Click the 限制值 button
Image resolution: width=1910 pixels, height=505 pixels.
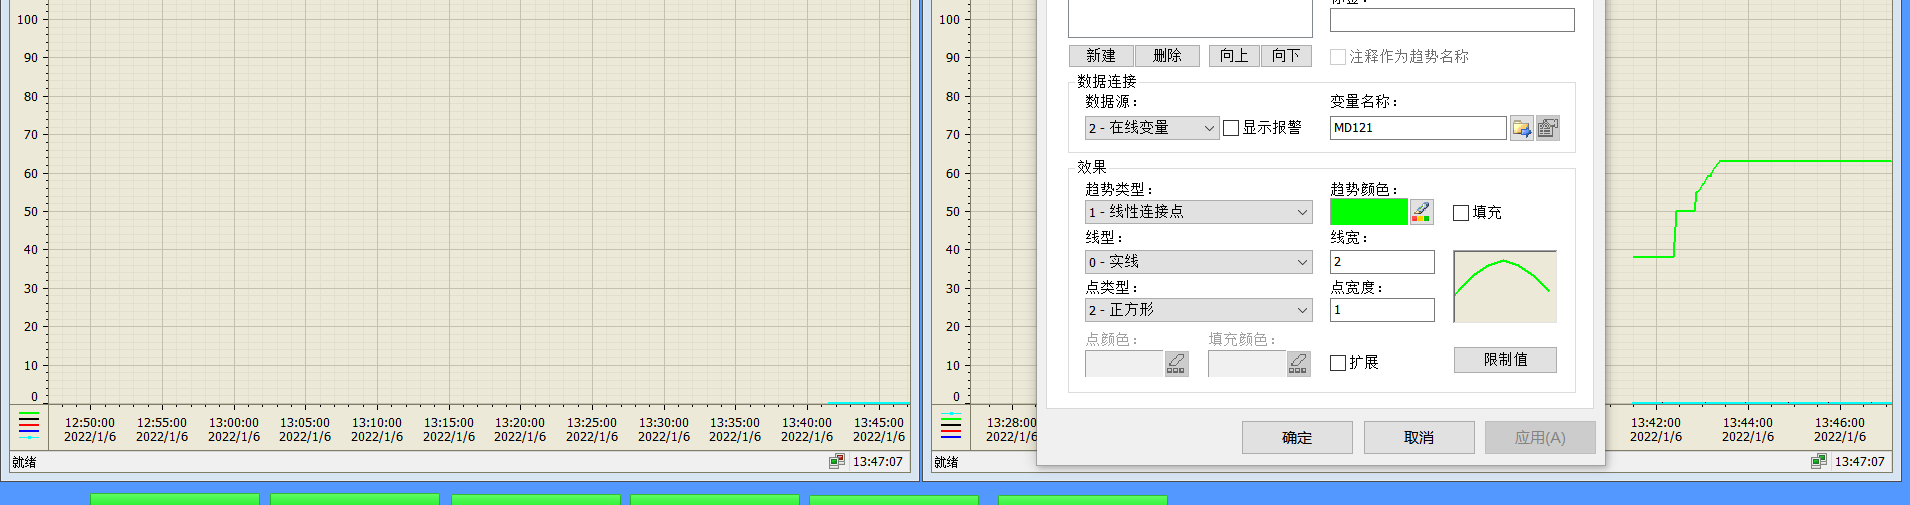pos(1504,360)
